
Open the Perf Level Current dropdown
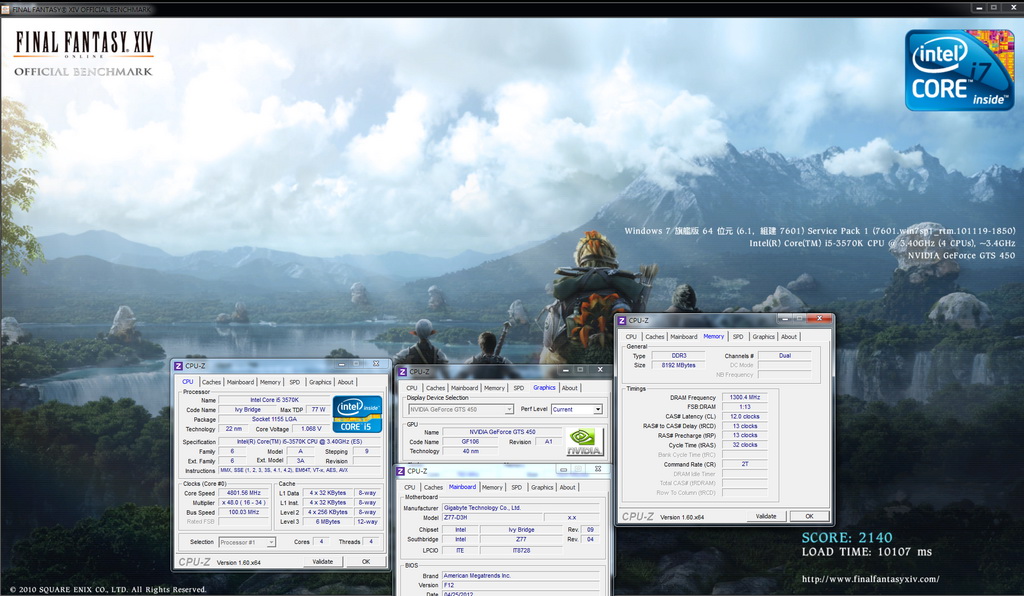[577, 409]
